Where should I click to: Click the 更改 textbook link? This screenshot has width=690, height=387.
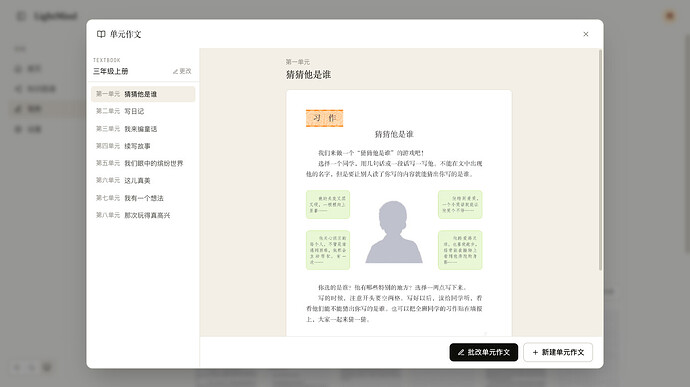tap(182, 71)
